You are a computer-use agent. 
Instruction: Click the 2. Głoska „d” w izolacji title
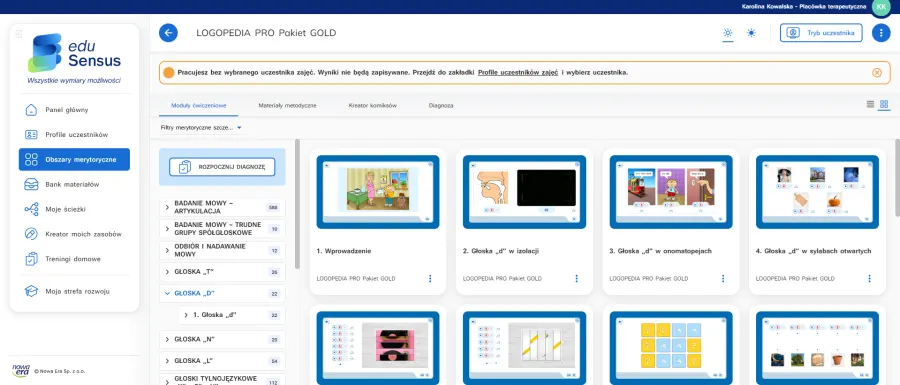coord(501,251)
